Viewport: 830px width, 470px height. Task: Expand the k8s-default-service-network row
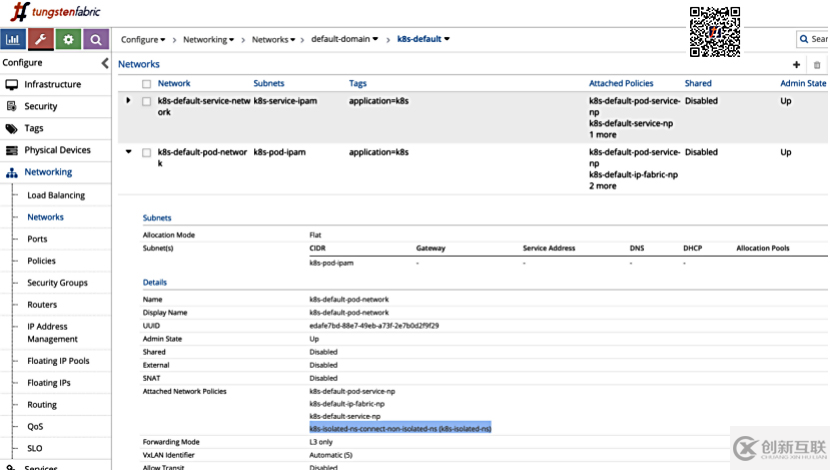128,101
